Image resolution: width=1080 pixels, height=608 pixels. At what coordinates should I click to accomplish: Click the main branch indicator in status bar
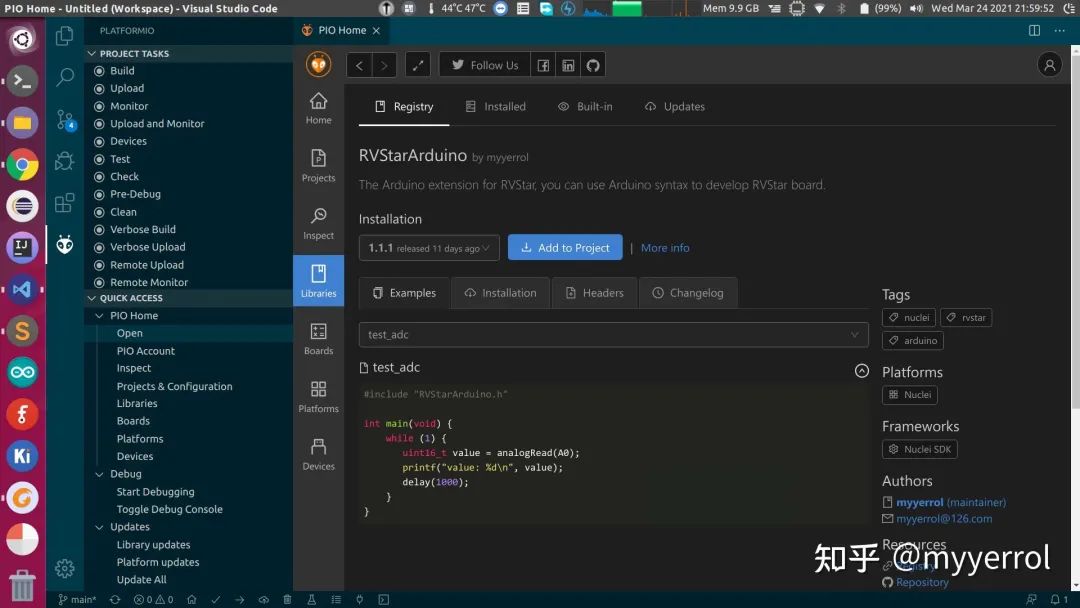coord(77,600)
